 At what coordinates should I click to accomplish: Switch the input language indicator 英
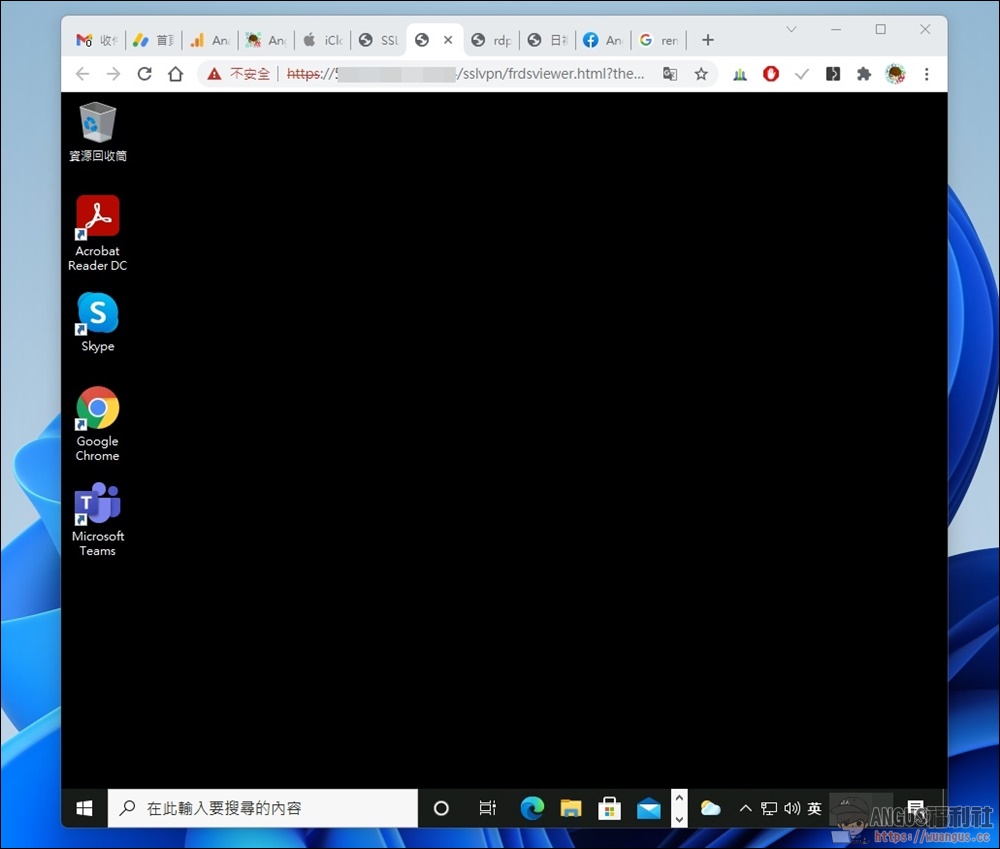click(814, 809)
